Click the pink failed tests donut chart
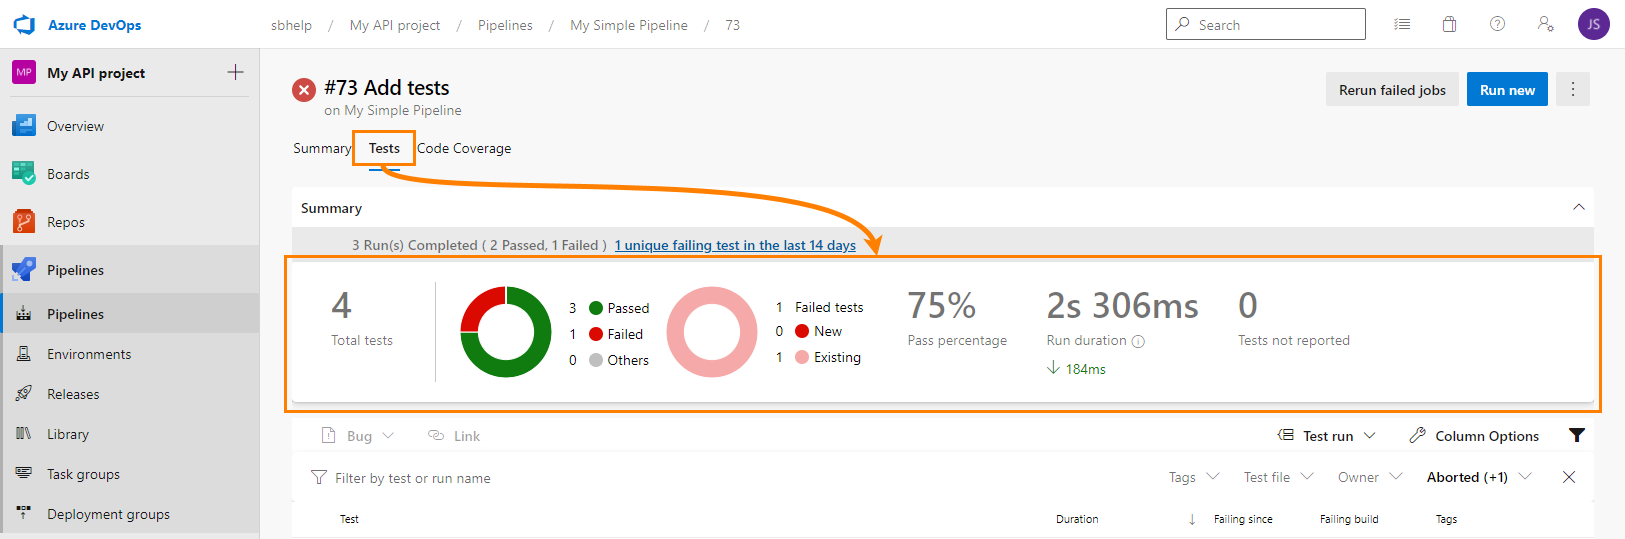1625x539 pixels. (x=712, y=332)
